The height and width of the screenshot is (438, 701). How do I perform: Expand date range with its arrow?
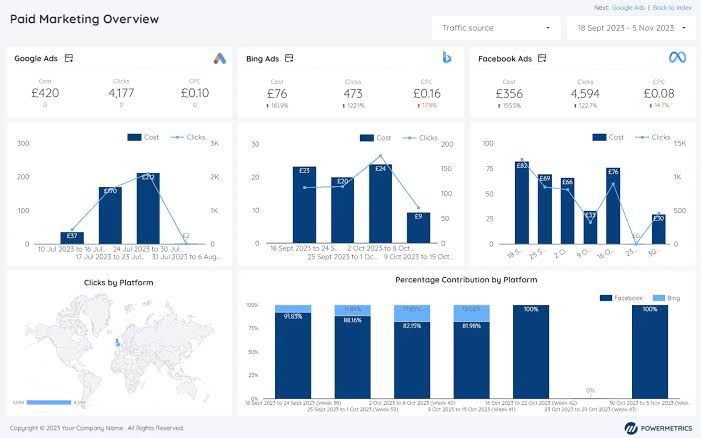click(684, 28)
